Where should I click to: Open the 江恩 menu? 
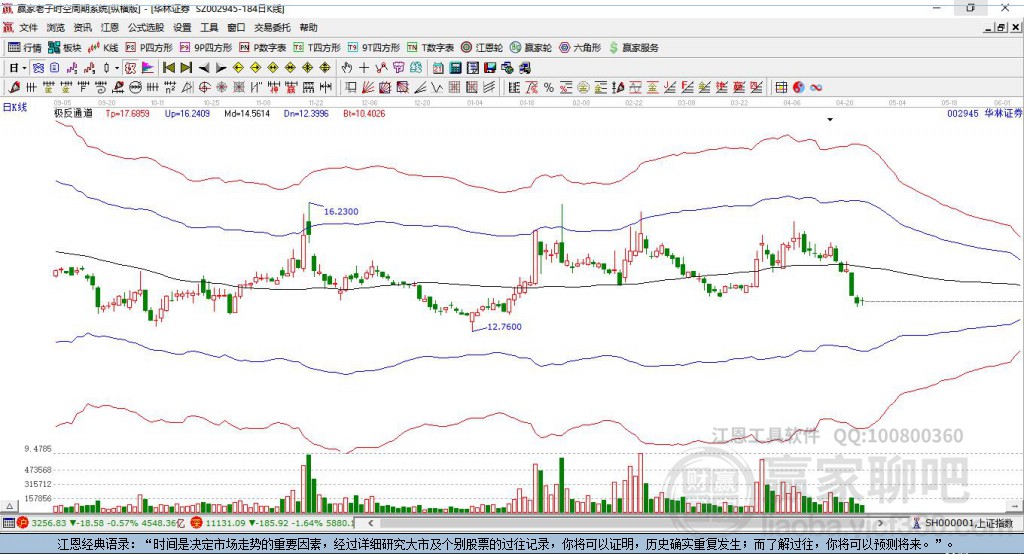(110, 27)
